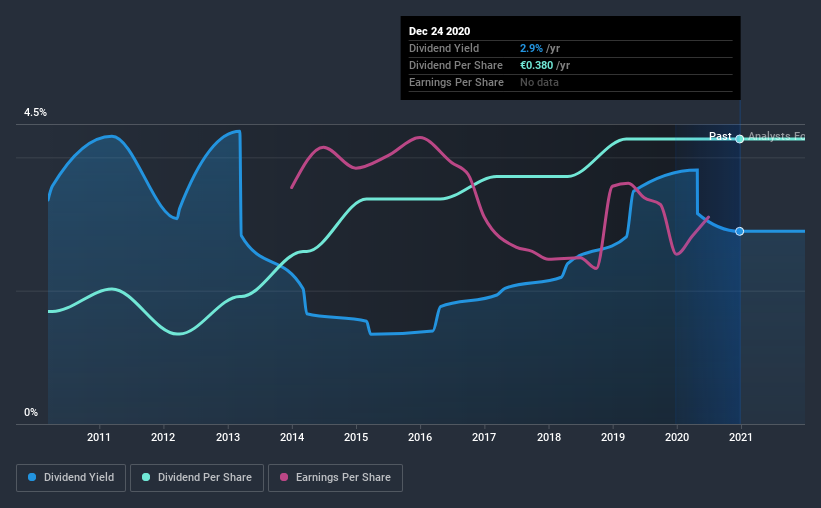Click the Dec 24 2020 tooltip date
The width and height of the screenshot is (821, 508).
439,31
